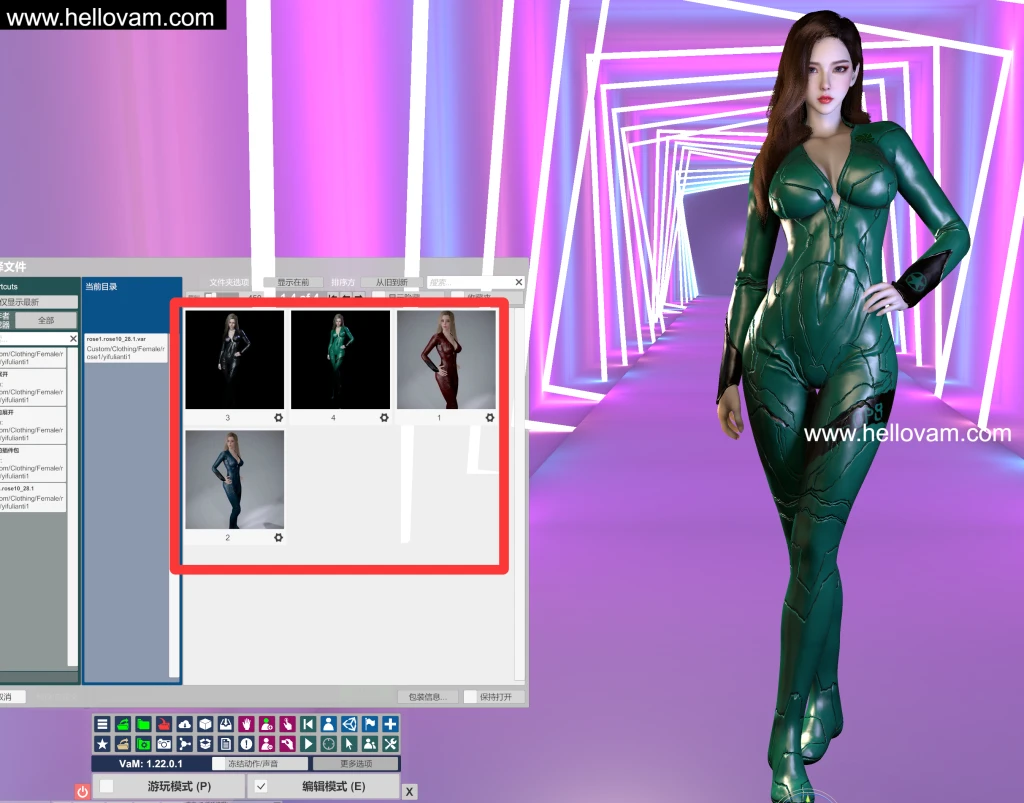Image resolution: width=1024 pixels, height=803 pixels.
Task: Select the rose1.rose10_28.1.var directory entry
Action: click(x=126, y=348)
